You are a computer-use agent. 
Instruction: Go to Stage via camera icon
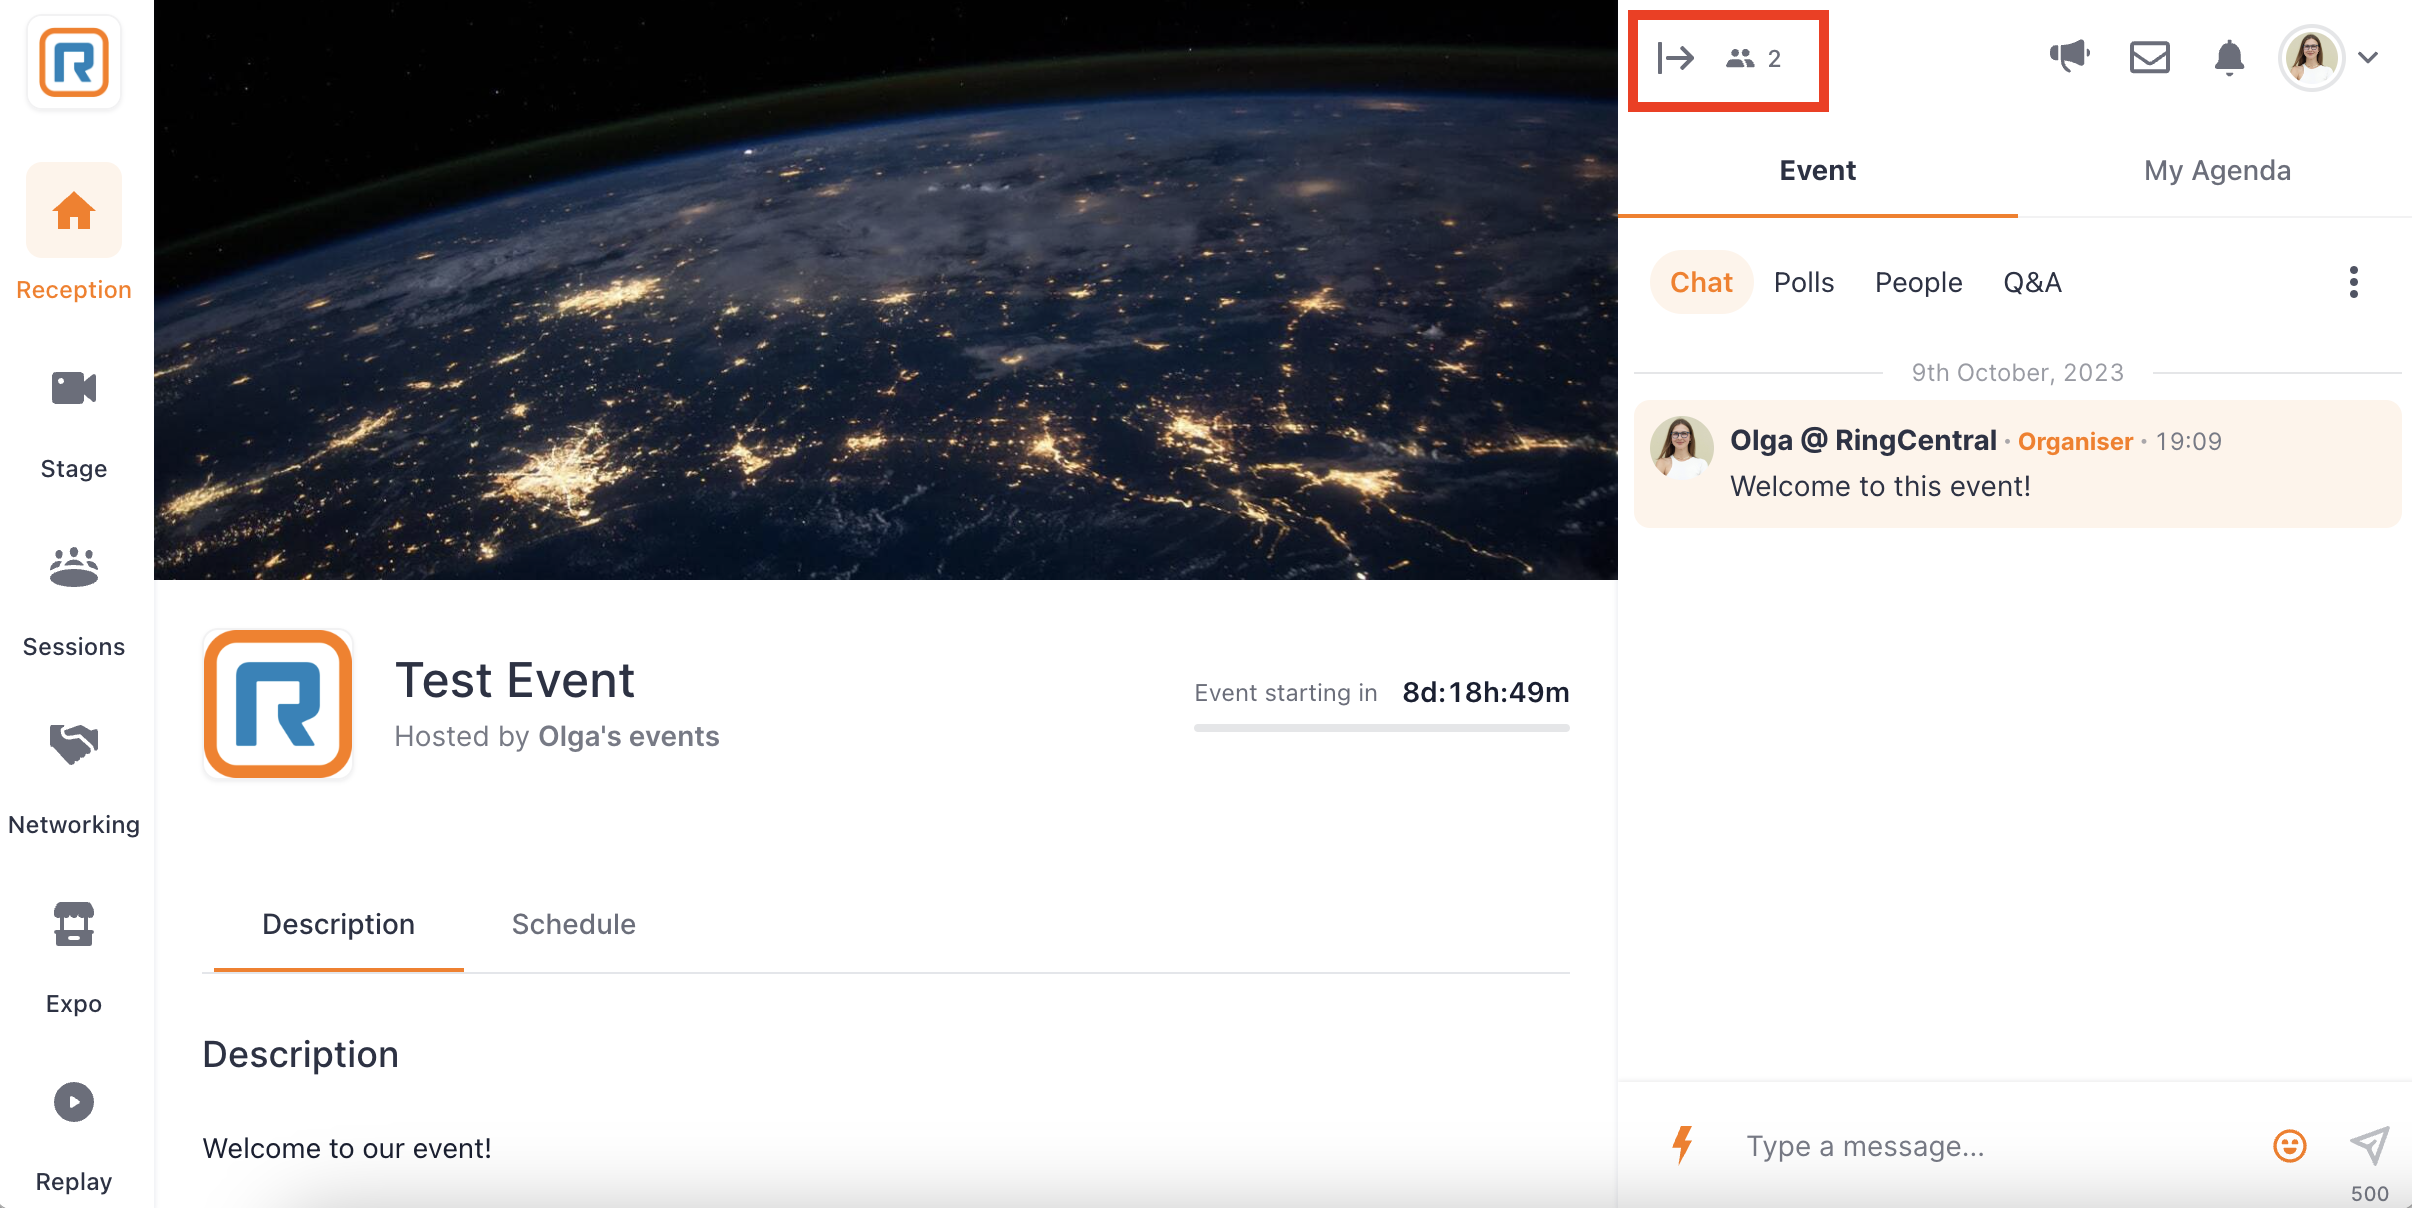(74, 388)
